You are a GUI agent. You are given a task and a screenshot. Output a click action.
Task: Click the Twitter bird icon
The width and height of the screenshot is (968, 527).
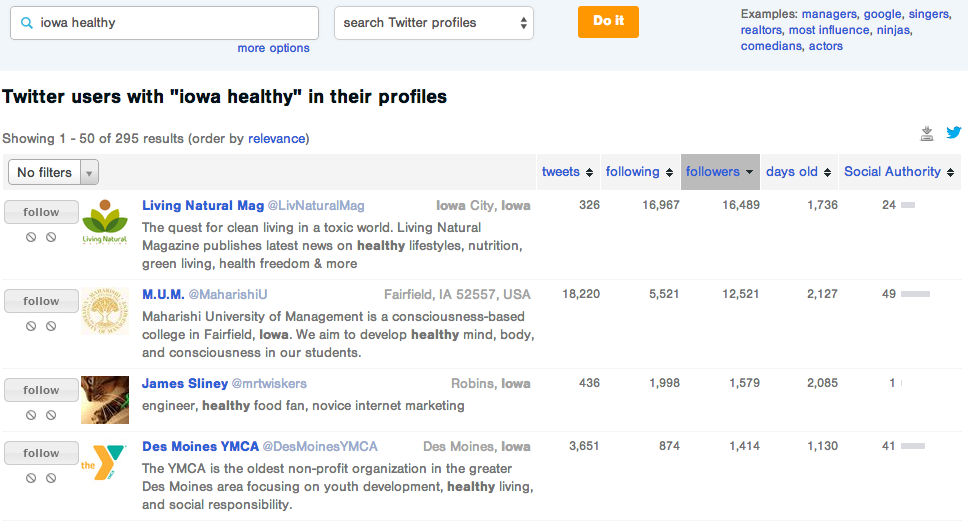954,133
